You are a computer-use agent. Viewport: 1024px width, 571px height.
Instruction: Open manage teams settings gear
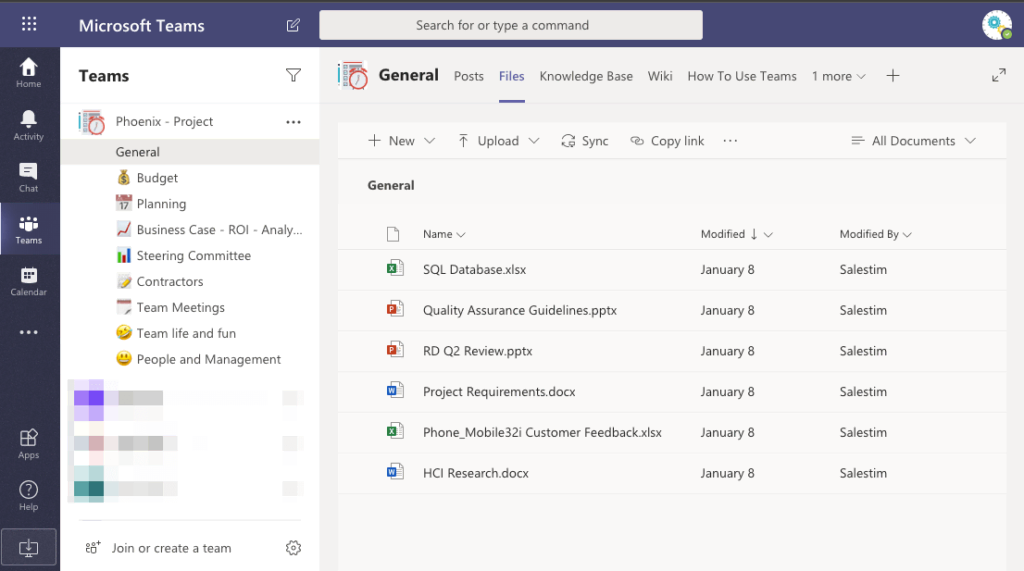coord(293,548)
